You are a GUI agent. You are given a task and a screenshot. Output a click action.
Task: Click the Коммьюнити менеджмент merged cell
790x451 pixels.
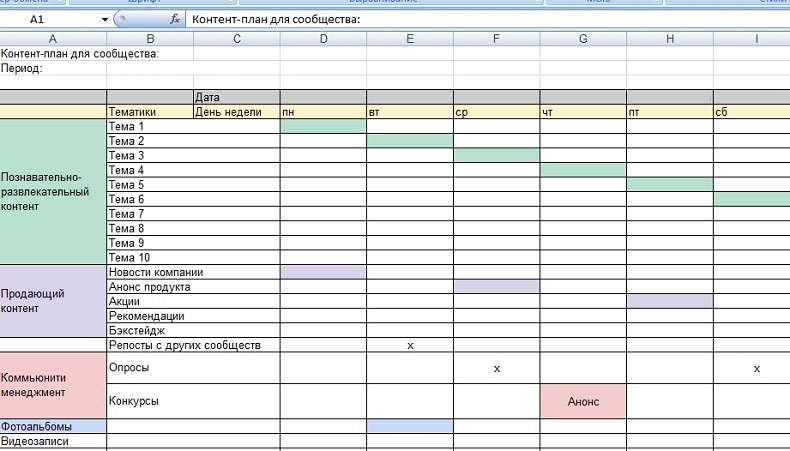[x=53, y=385]
